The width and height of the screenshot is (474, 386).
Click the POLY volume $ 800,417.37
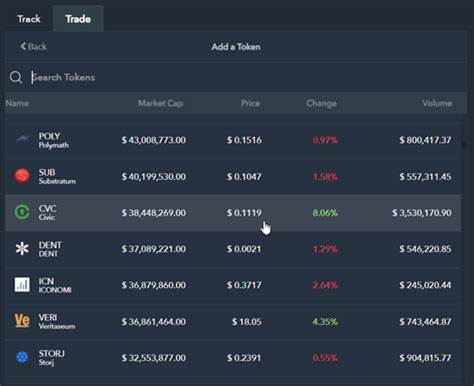pyautogui.click(x=426, y=140)
